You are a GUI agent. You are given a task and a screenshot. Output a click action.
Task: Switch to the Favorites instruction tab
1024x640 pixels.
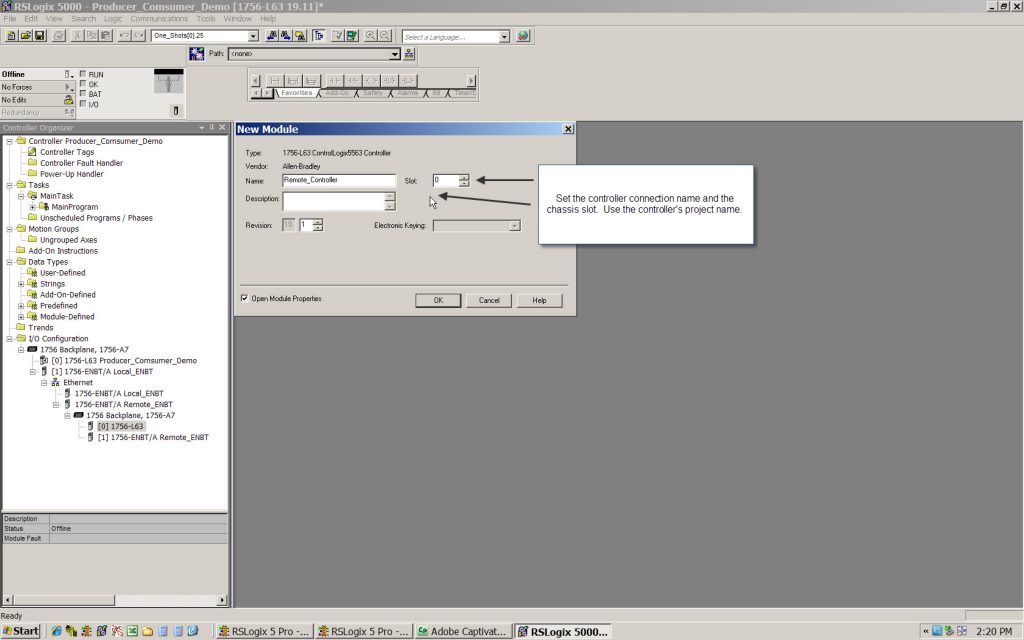click(296, 93)
